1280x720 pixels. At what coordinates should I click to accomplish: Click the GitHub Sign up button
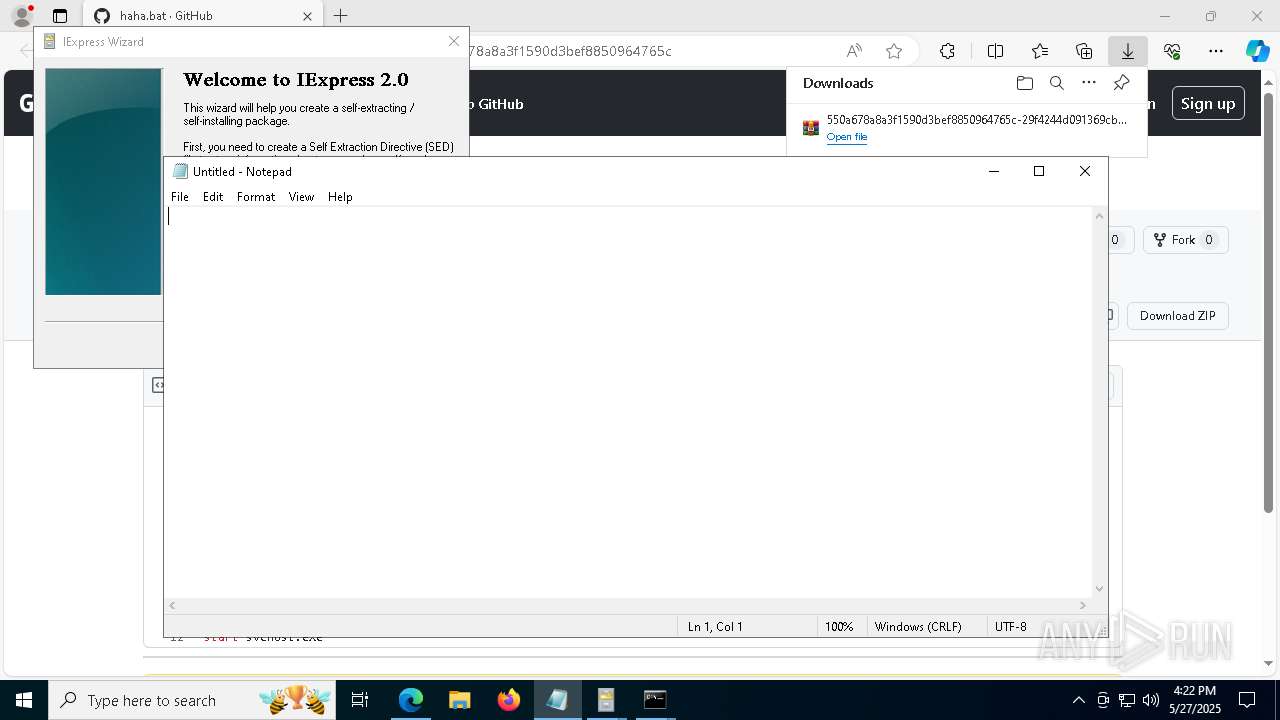pyautogui.click(x=1208, y=103)
